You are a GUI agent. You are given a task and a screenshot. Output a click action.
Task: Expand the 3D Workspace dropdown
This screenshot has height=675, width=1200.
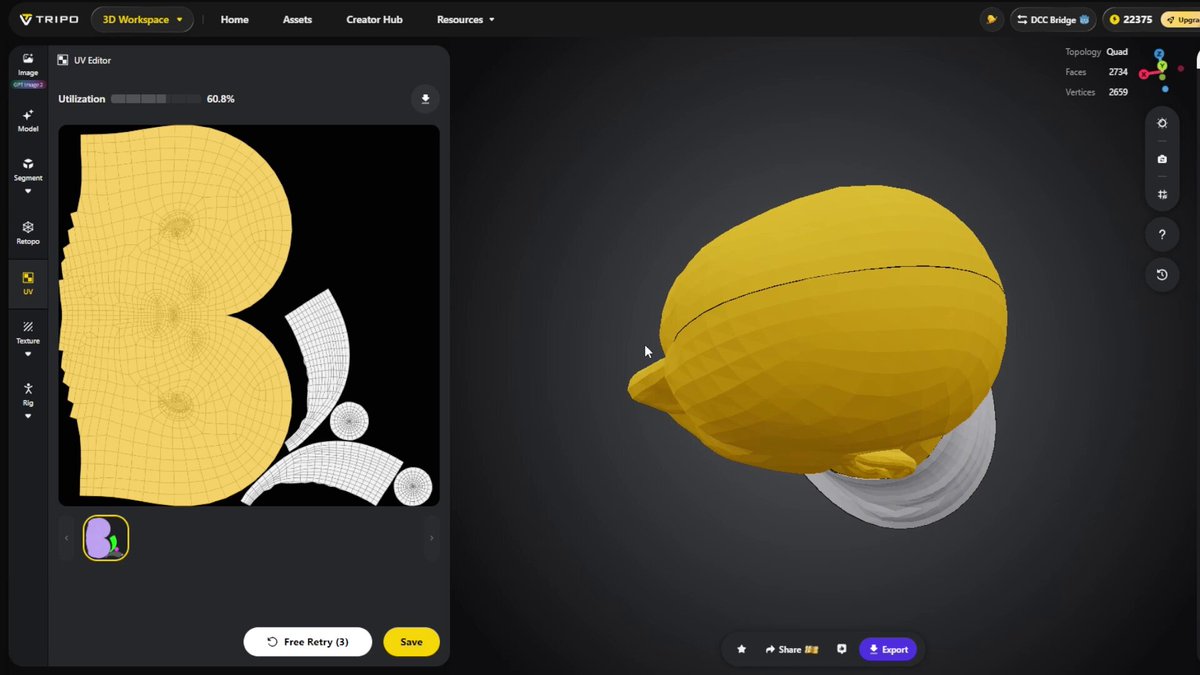pyautogui.click(x=143, y=19)
